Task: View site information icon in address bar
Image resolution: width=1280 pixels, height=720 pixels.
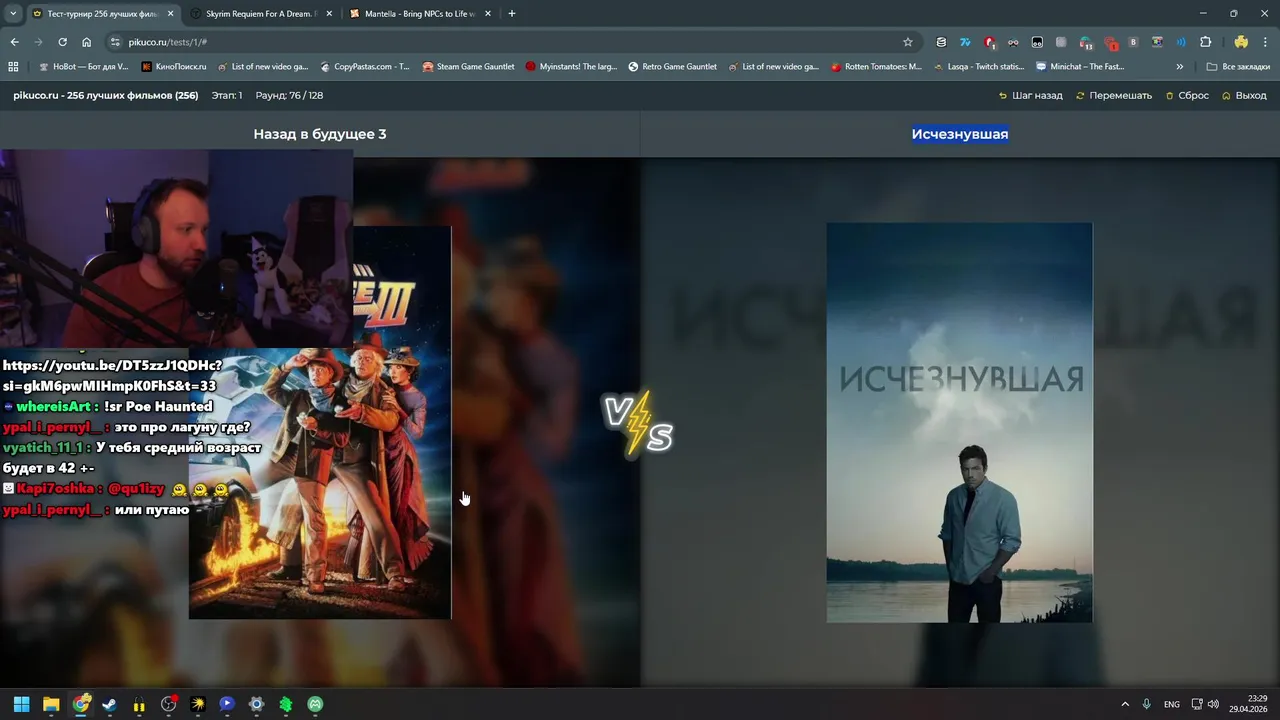Action: (x=115, y=42)
